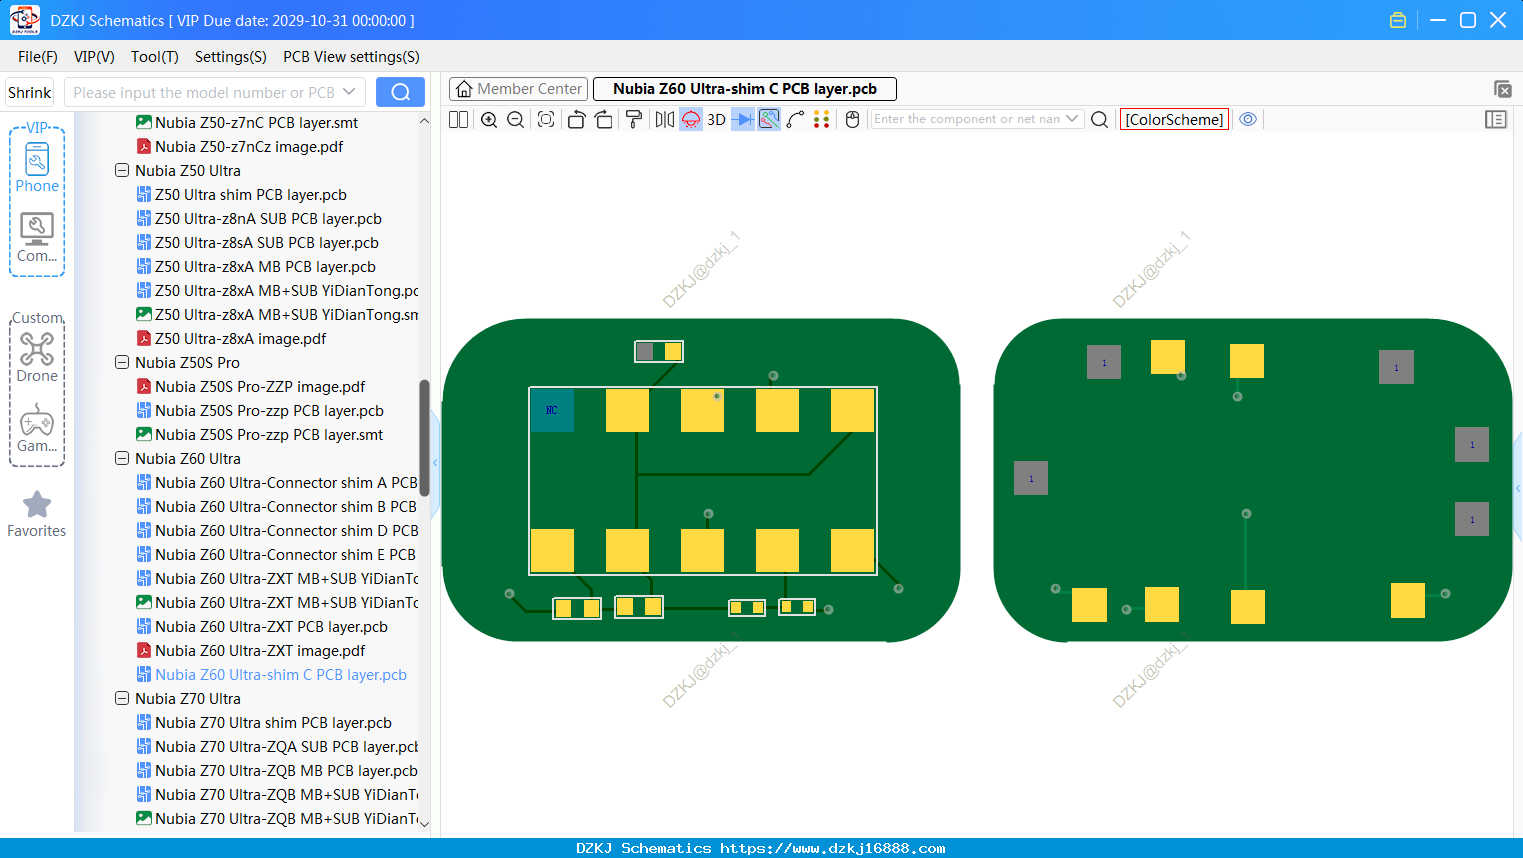Screen dimensions: 1523x858
Task: Open the Phone category in sidebar
Action: (x=37, y=167)
